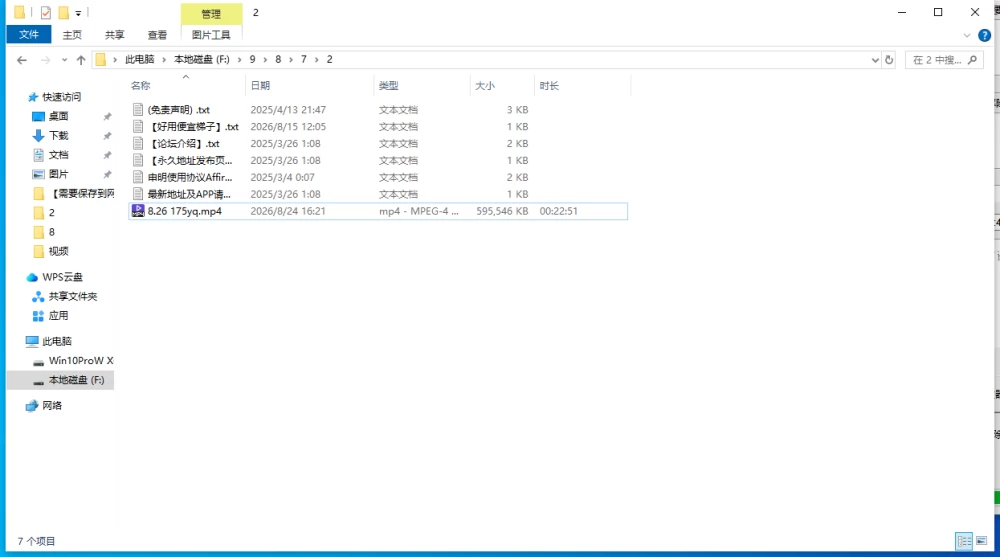Select the 【好用便宜梯子】.txt file icon
1000x557 pixels.
pyautogui.click(x=138, y=126)
